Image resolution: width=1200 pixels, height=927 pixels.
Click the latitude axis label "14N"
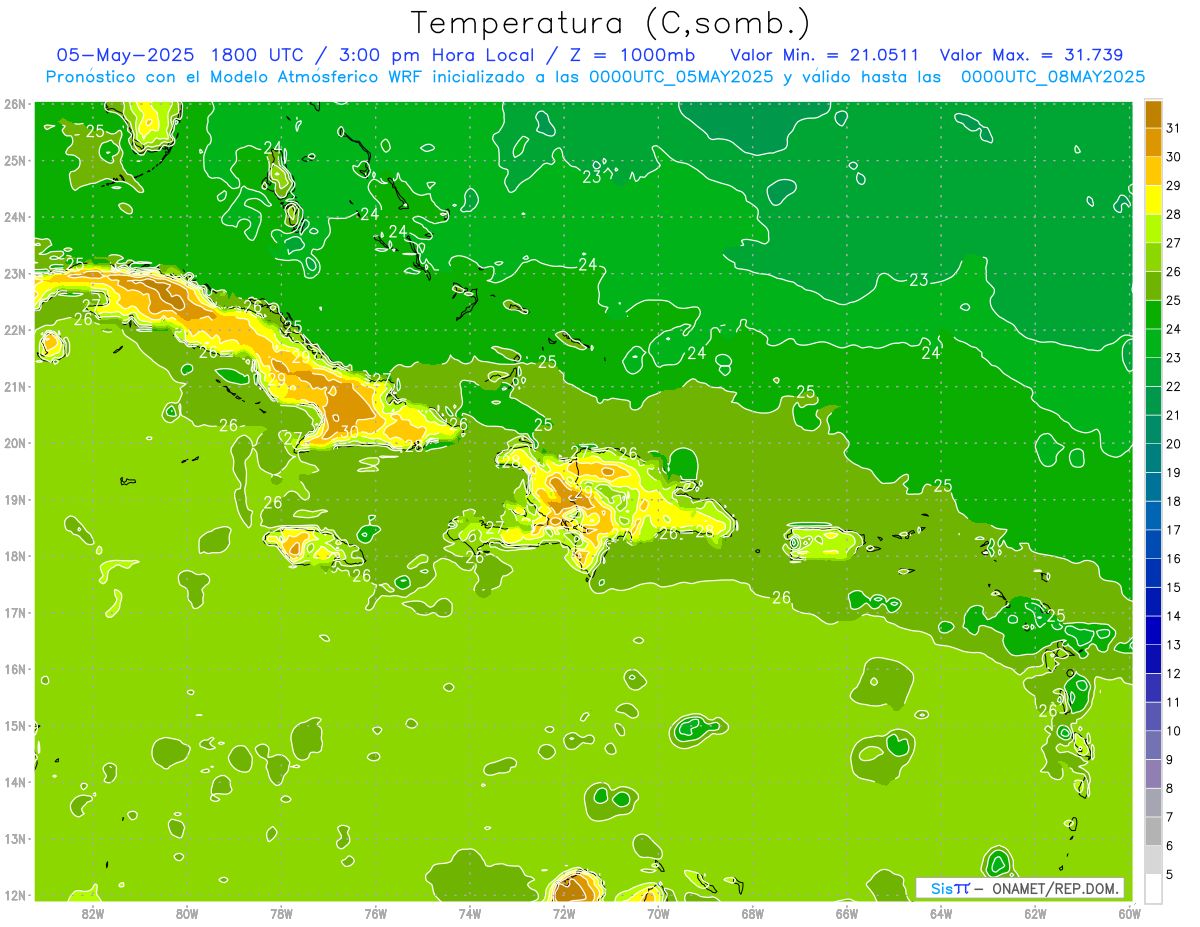[x=15, y=782]
